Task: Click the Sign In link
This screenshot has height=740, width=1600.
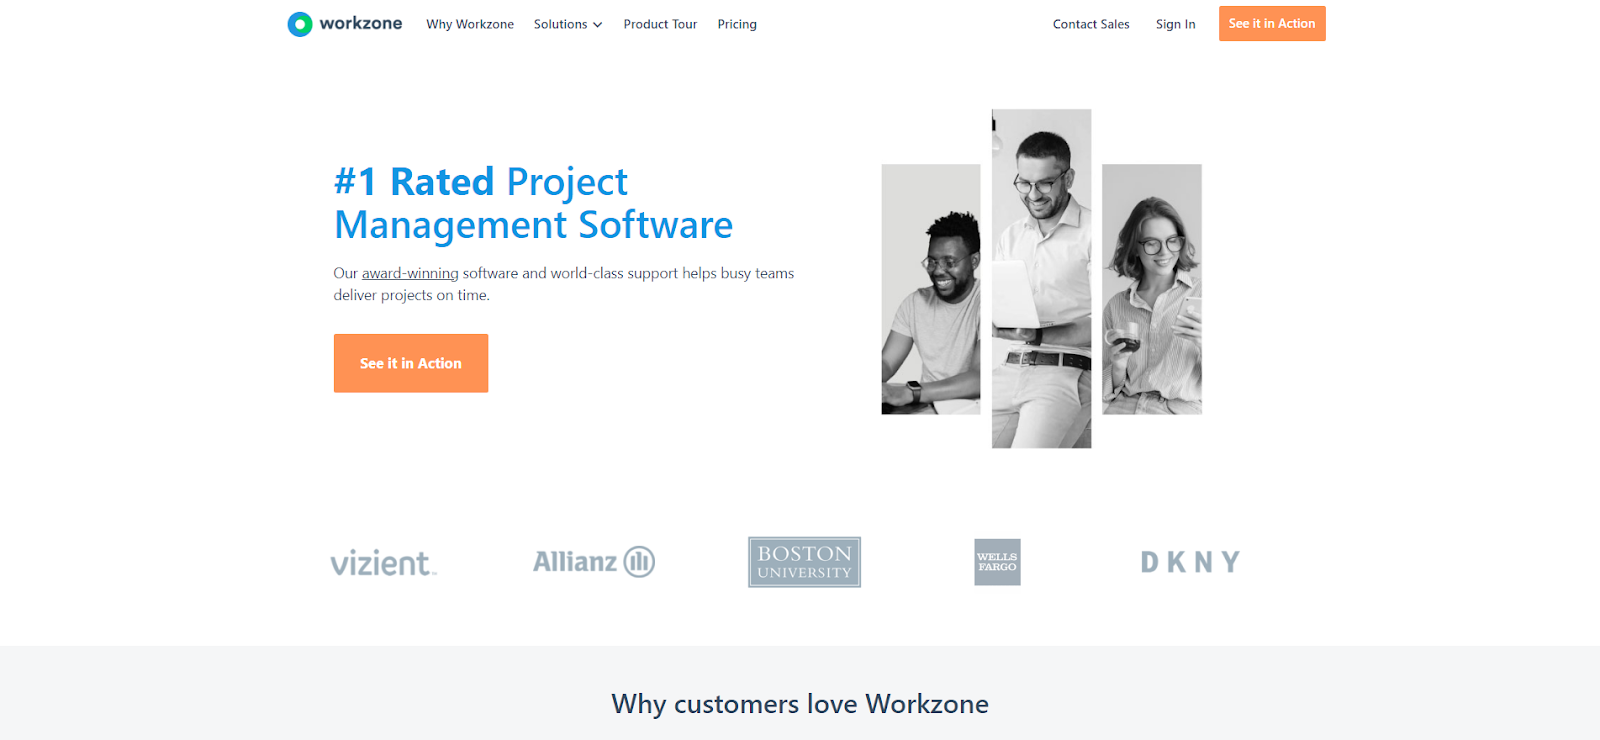Action: click(1175, 24)
